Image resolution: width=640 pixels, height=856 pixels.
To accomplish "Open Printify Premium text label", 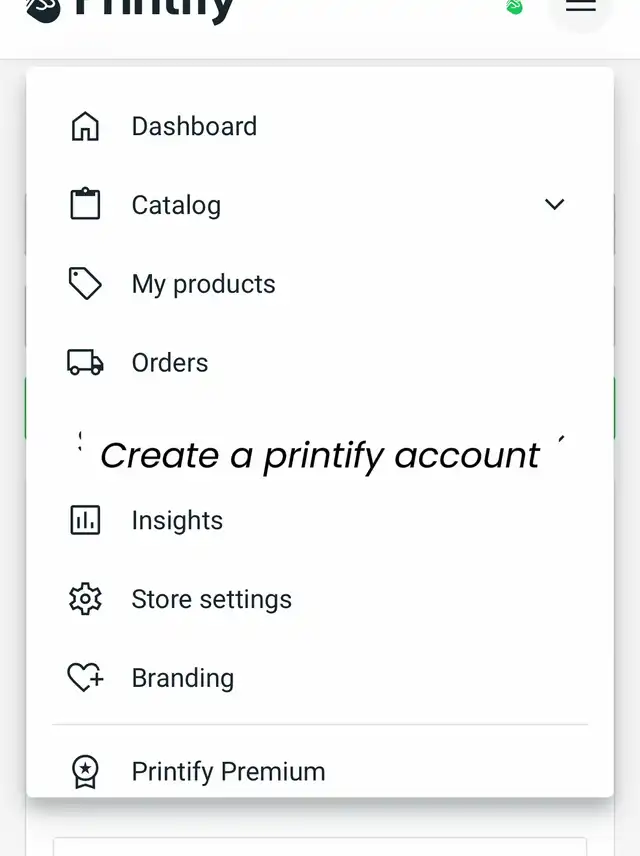I will point(228,771).
